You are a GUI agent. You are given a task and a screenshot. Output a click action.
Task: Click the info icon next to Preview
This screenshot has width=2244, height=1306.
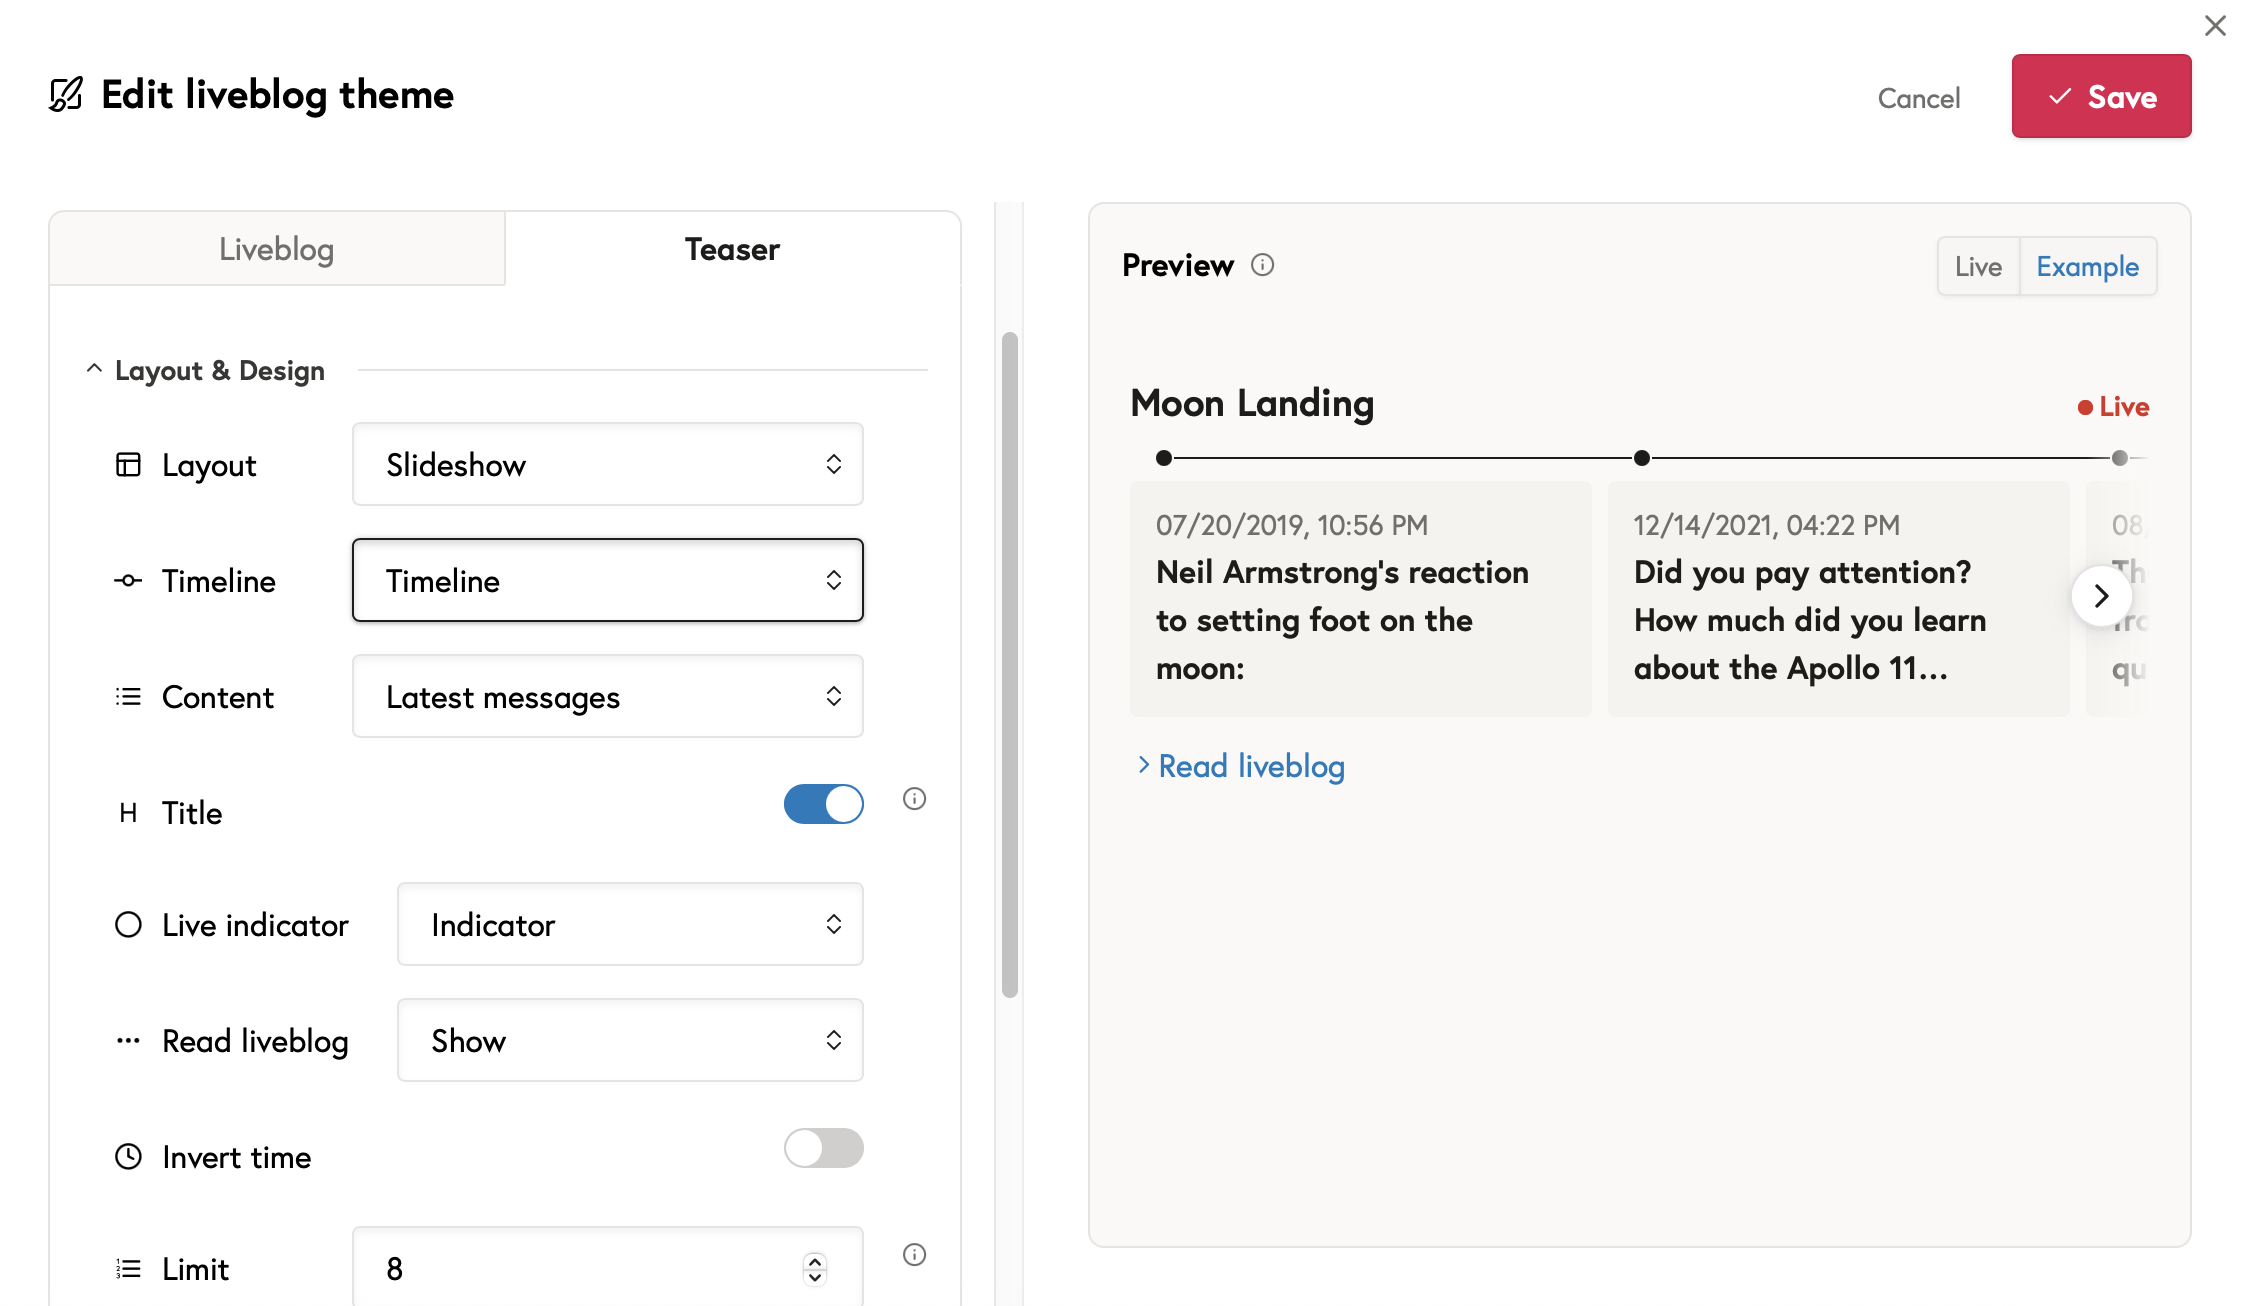[x=1262, y=265]
